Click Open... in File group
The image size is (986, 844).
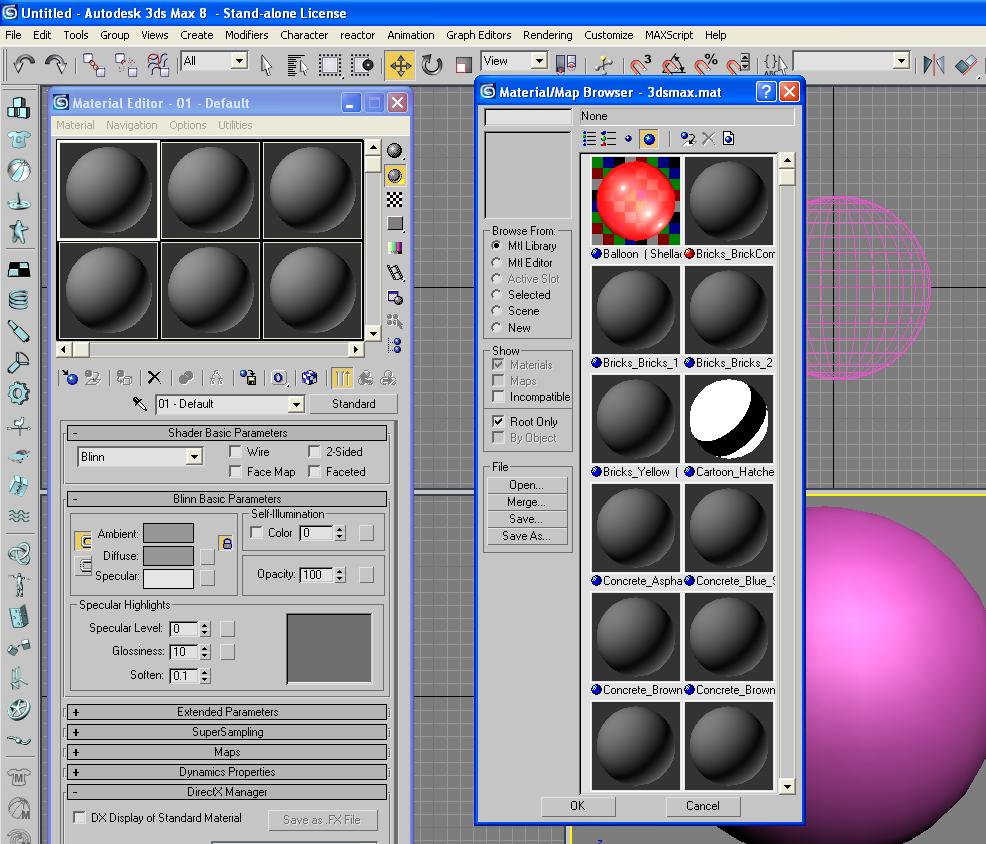tap(526, 485)
